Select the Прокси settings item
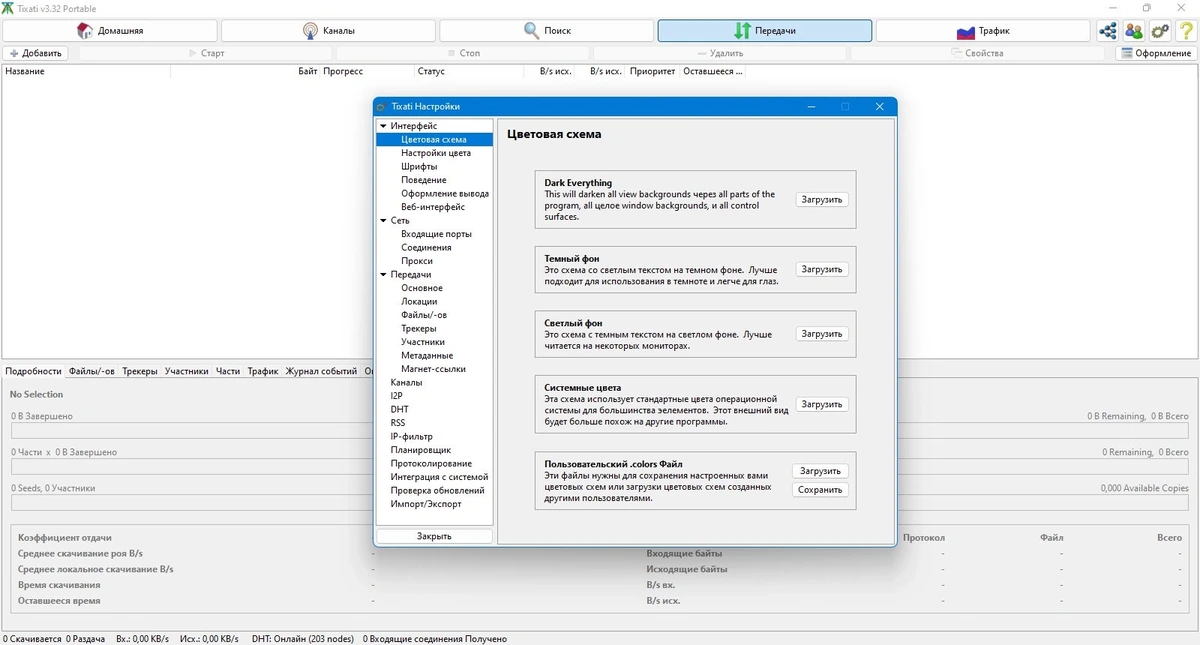This screenshot has width=1200, height=645. pyautogui.click(x=417, y=261)
